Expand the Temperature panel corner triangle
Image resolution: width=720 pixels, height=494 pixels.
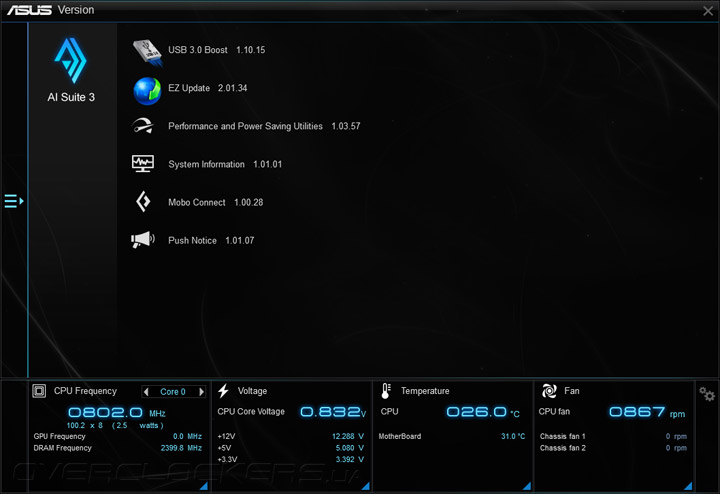[527, 486]
